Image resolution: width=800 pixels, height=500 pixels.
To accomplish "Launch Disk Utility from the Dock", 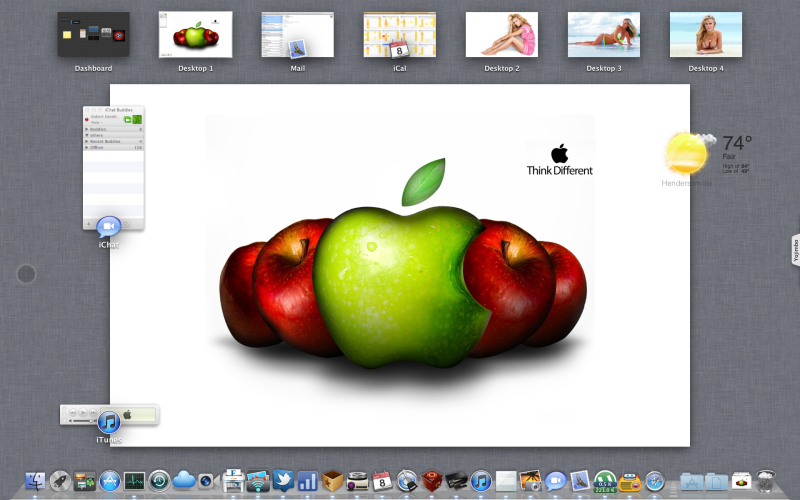I will point(407,481).
